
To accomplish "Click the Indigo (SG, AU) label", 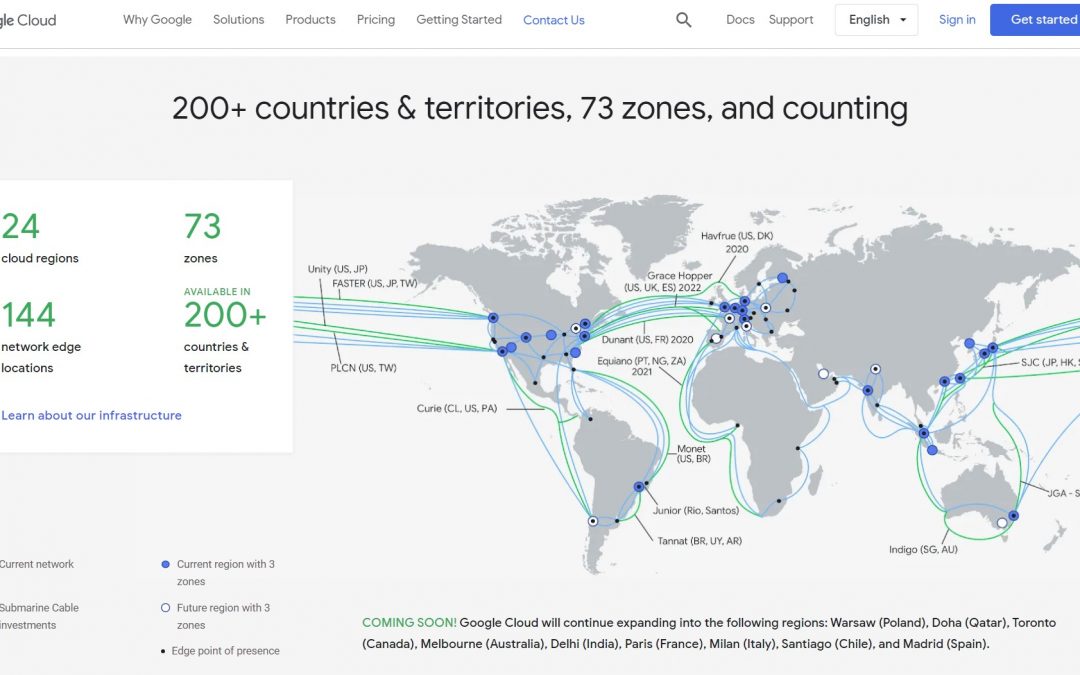I will click(x=923, y=550).
